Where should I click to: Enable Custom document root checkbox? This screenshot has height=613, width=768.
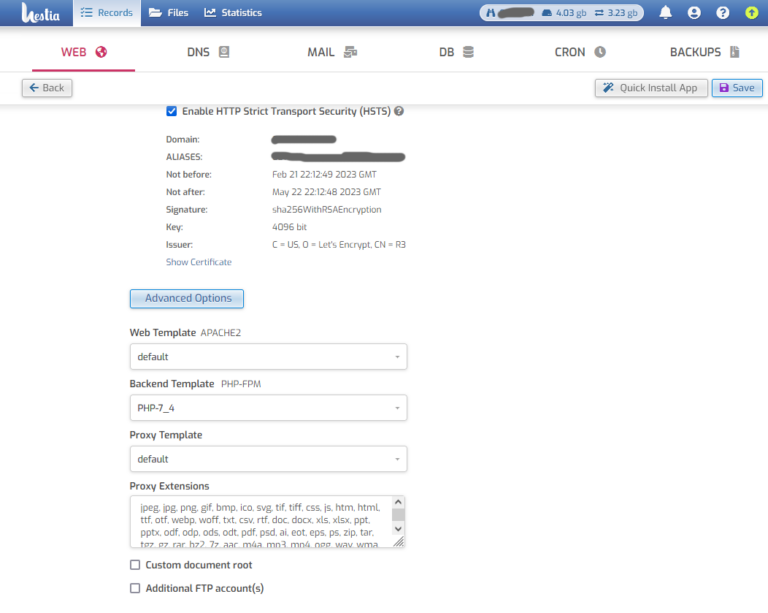[135, 565]
